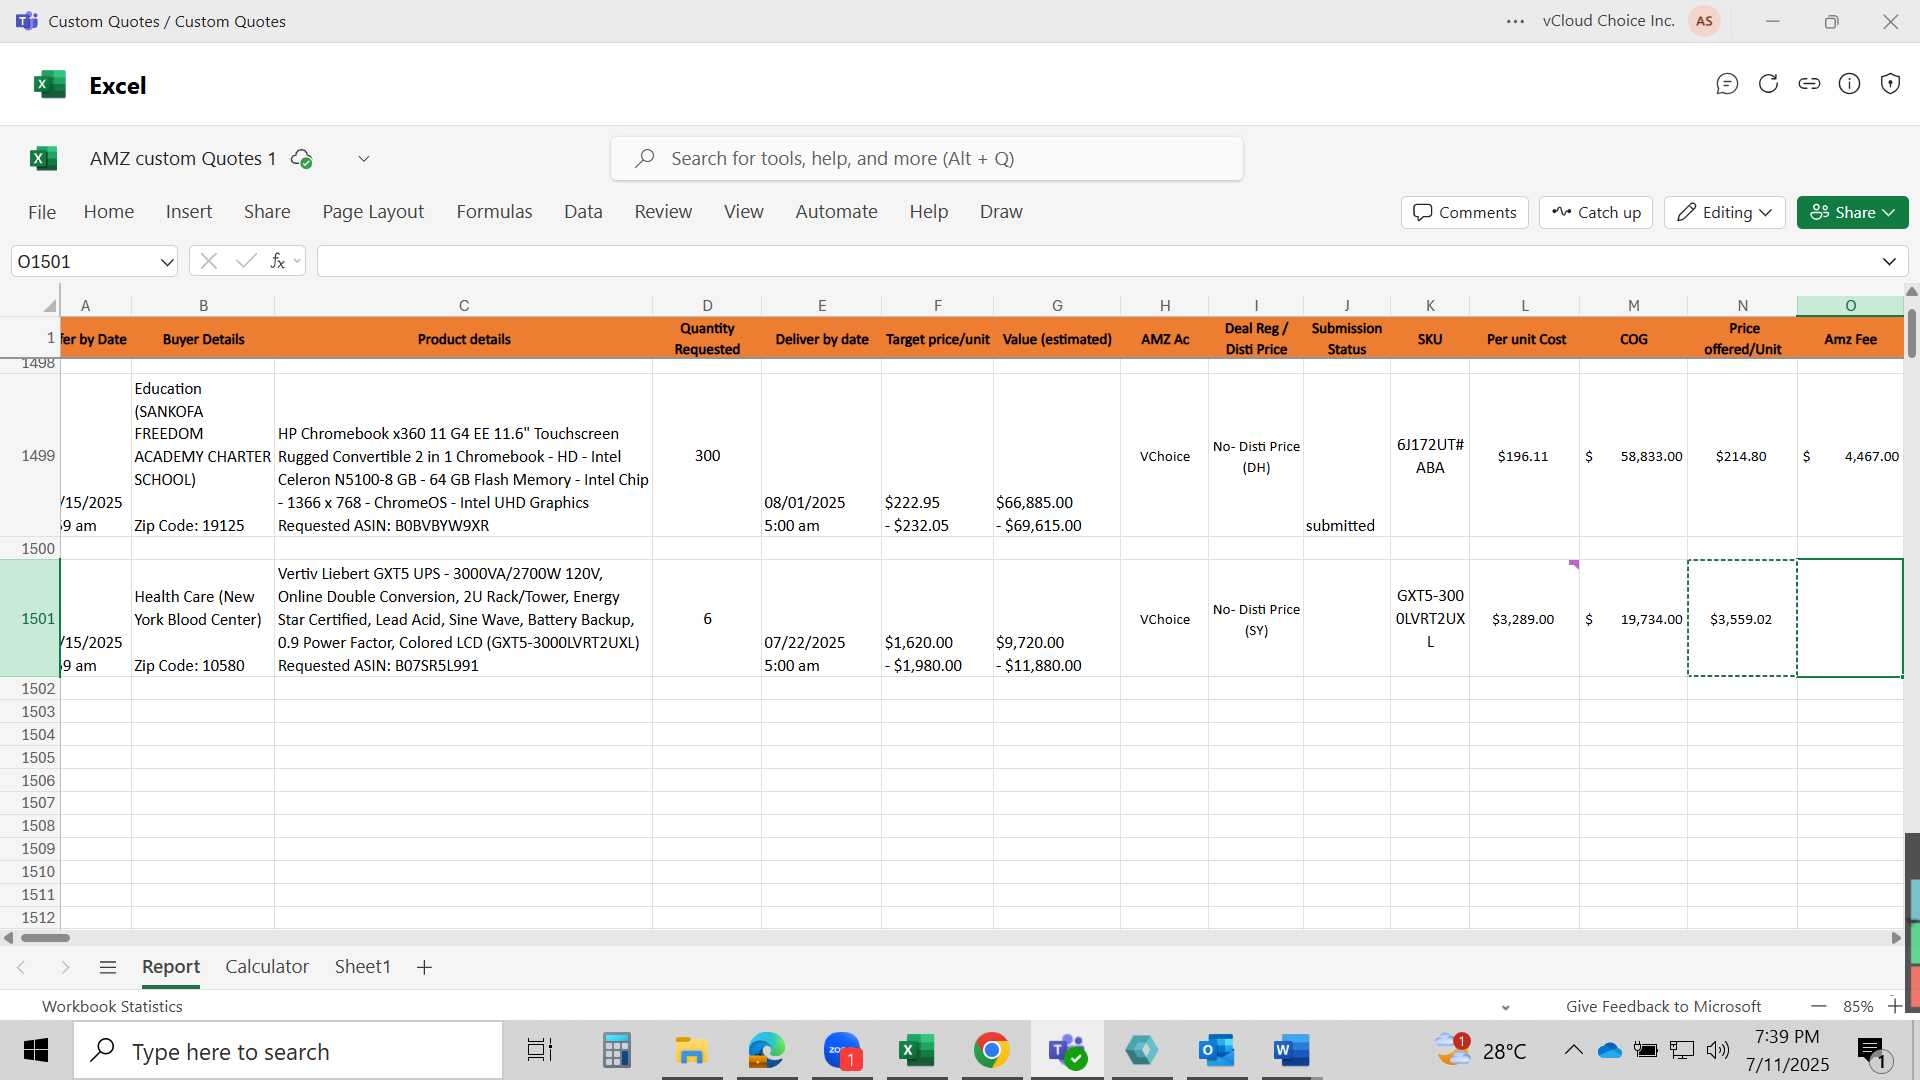Open the Editing mode dropdown
This screenshot has width=1920, height=1080.
tap(1725, 212)
